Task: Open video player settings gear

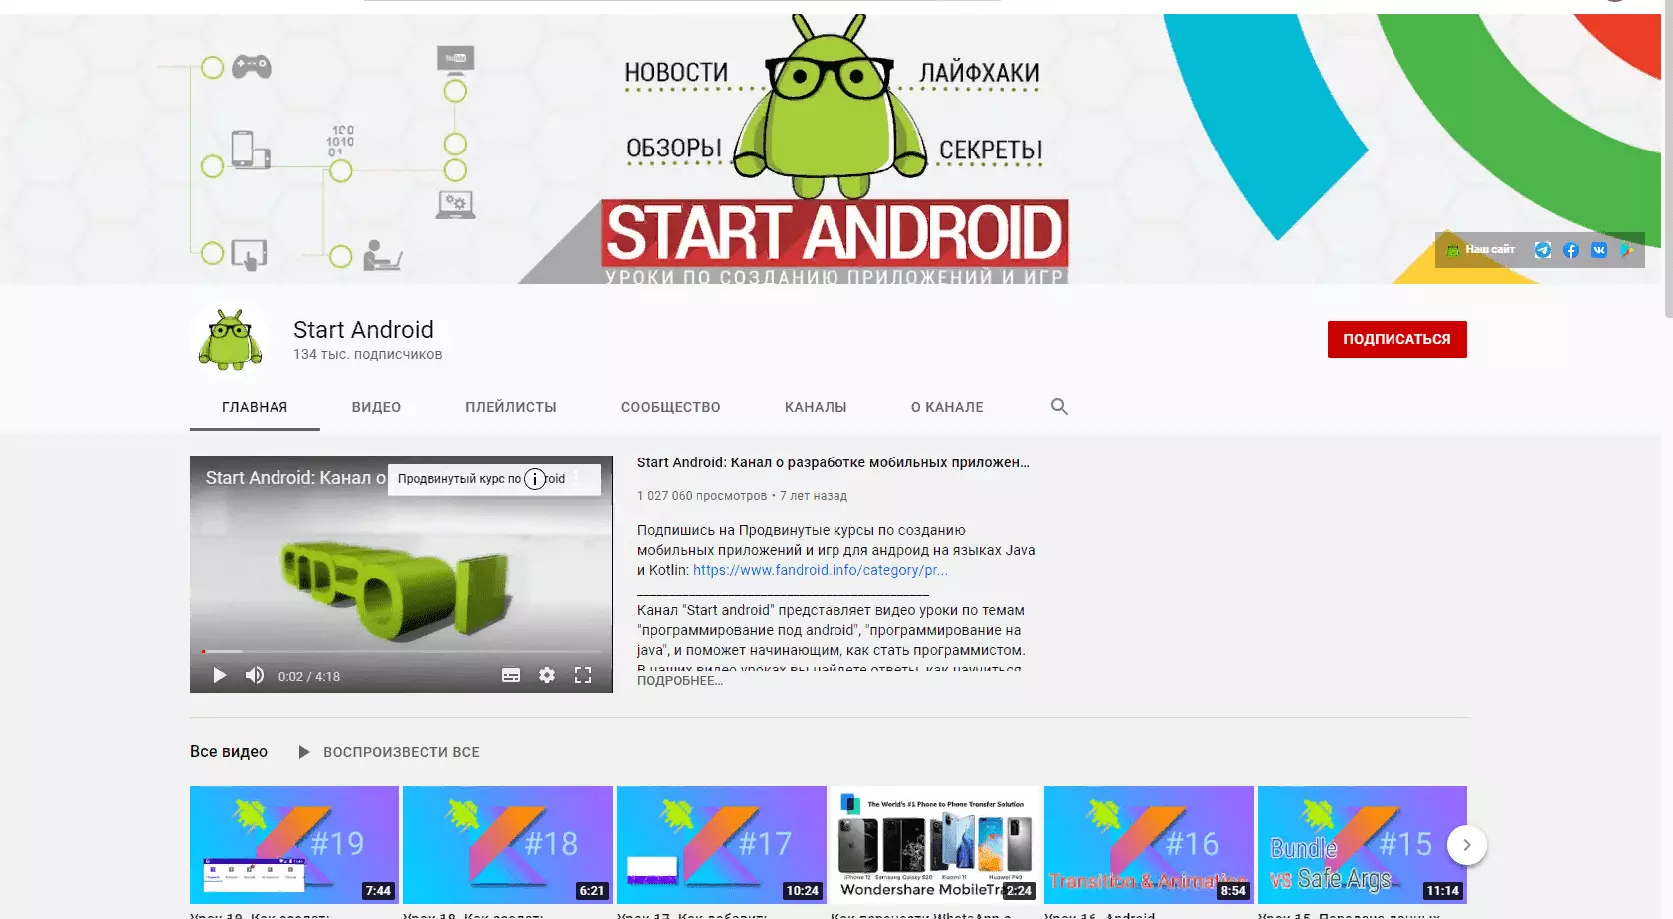Action: pos(547,676)
